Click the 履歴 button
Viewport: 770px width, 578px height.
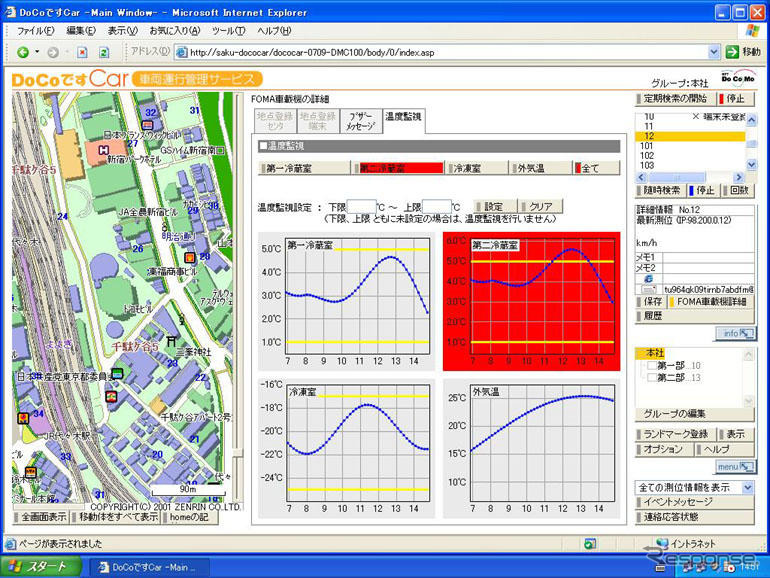pyautogui.click(x=694, y=316)
